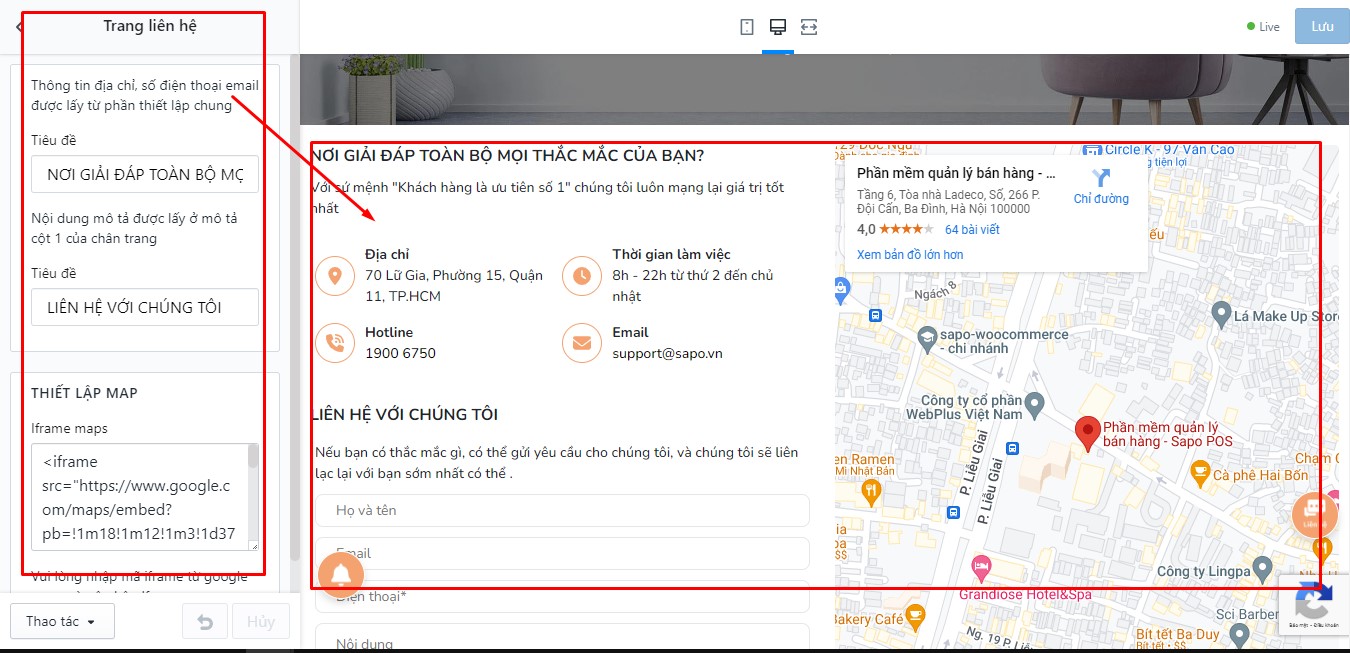1350x653 pixels.
Task: Open Xem bản đồ lớn hơn link
Action: click(910, 255)
